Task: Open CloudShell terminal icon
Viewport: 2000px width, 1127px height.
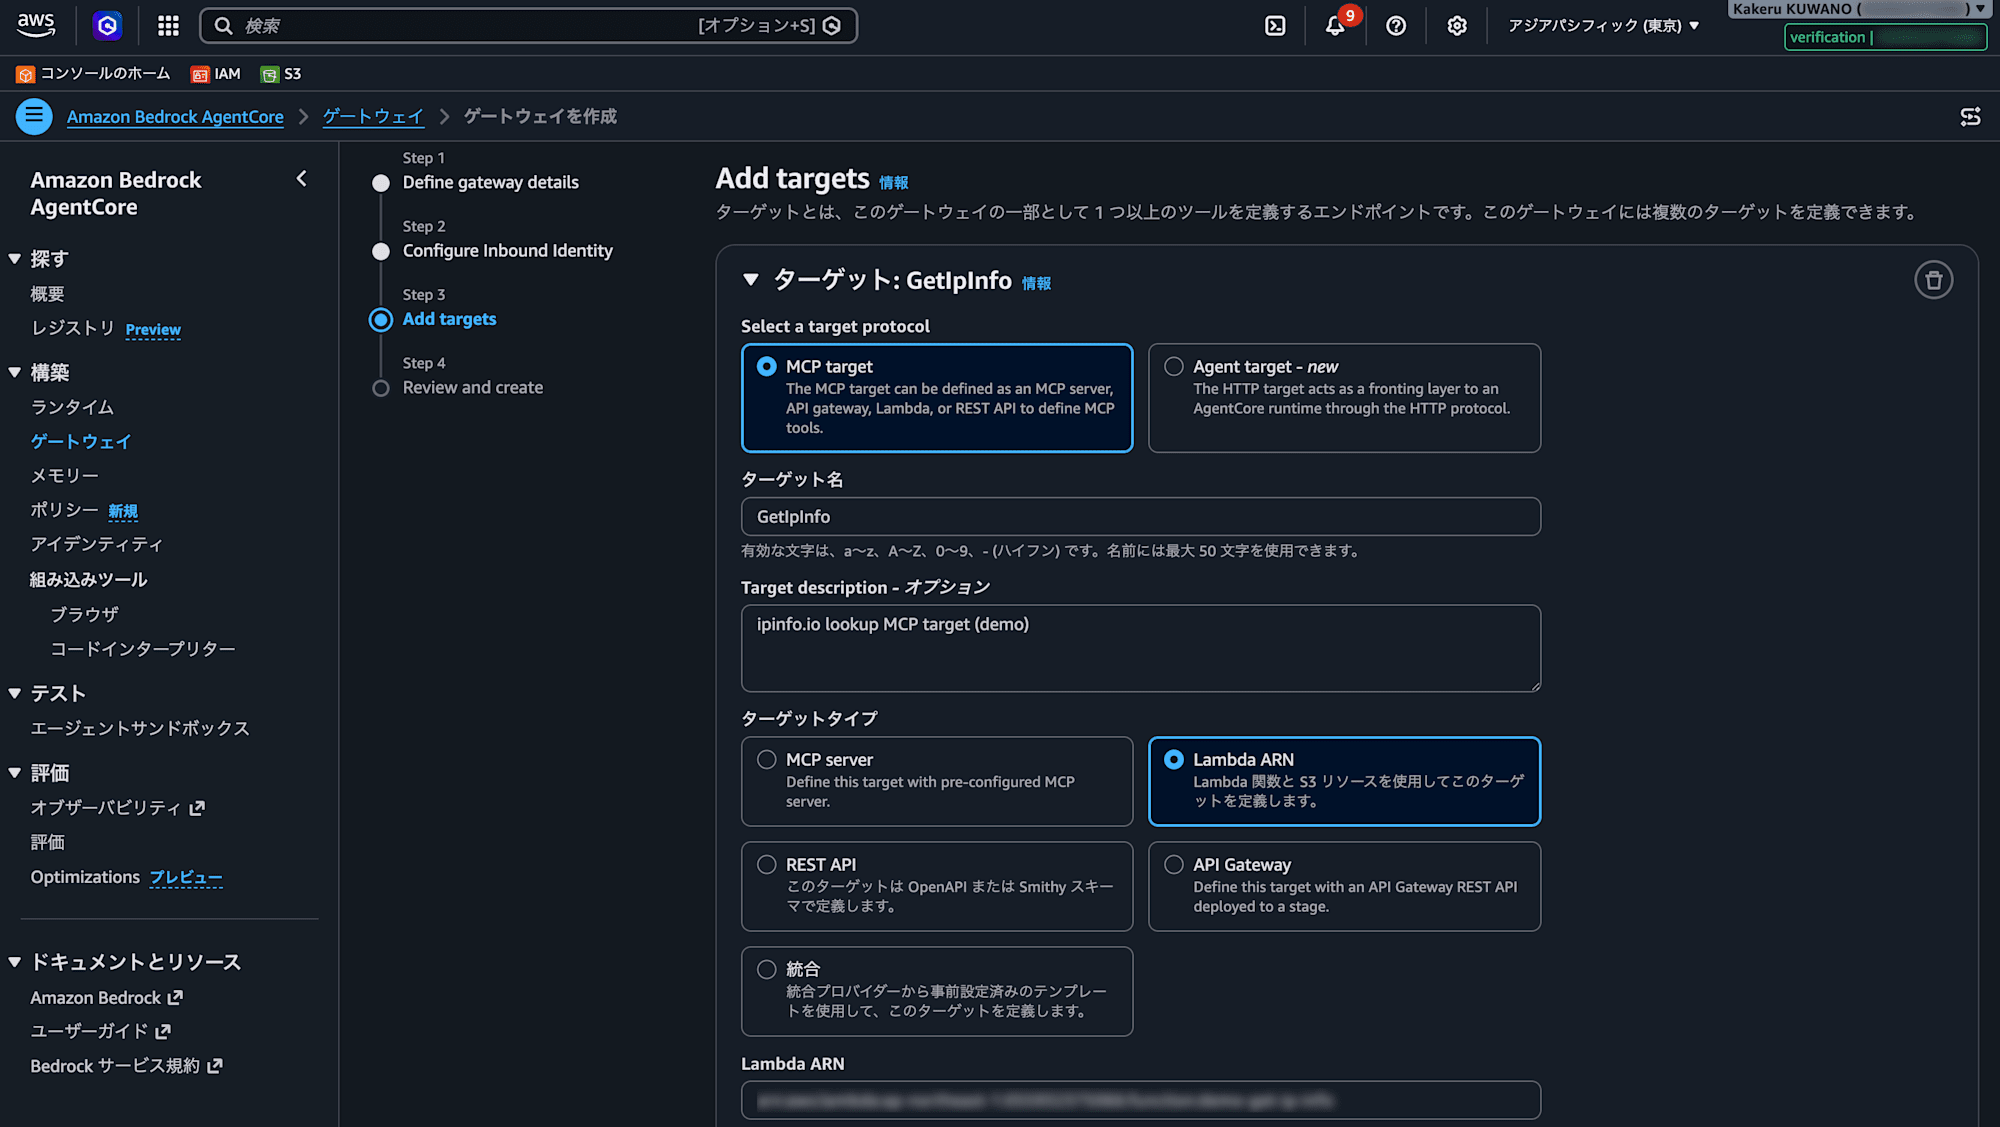Action: (x=1275, y=26)
